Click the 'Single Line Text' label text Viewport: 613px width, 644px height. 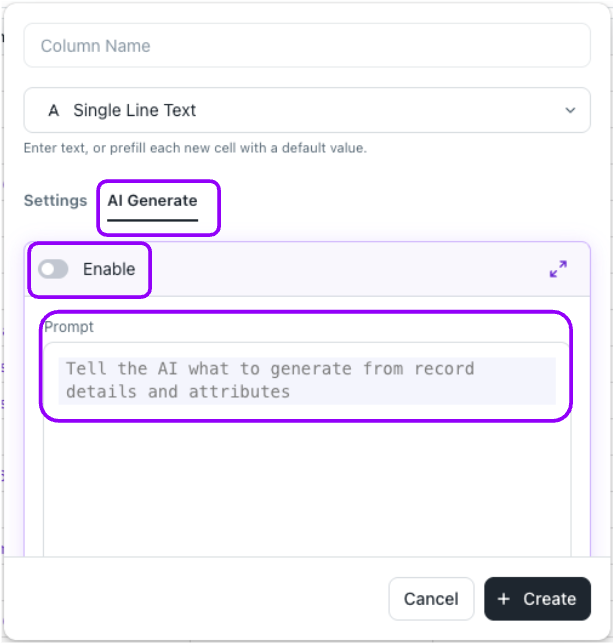[x=135, y=110]
